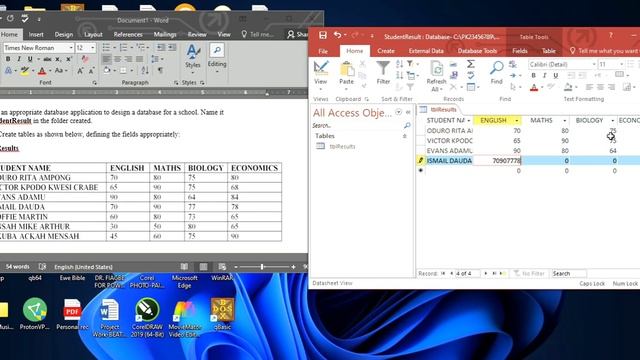Click the CorelDRAW 2019 desktop shortcut

point(147,318)
